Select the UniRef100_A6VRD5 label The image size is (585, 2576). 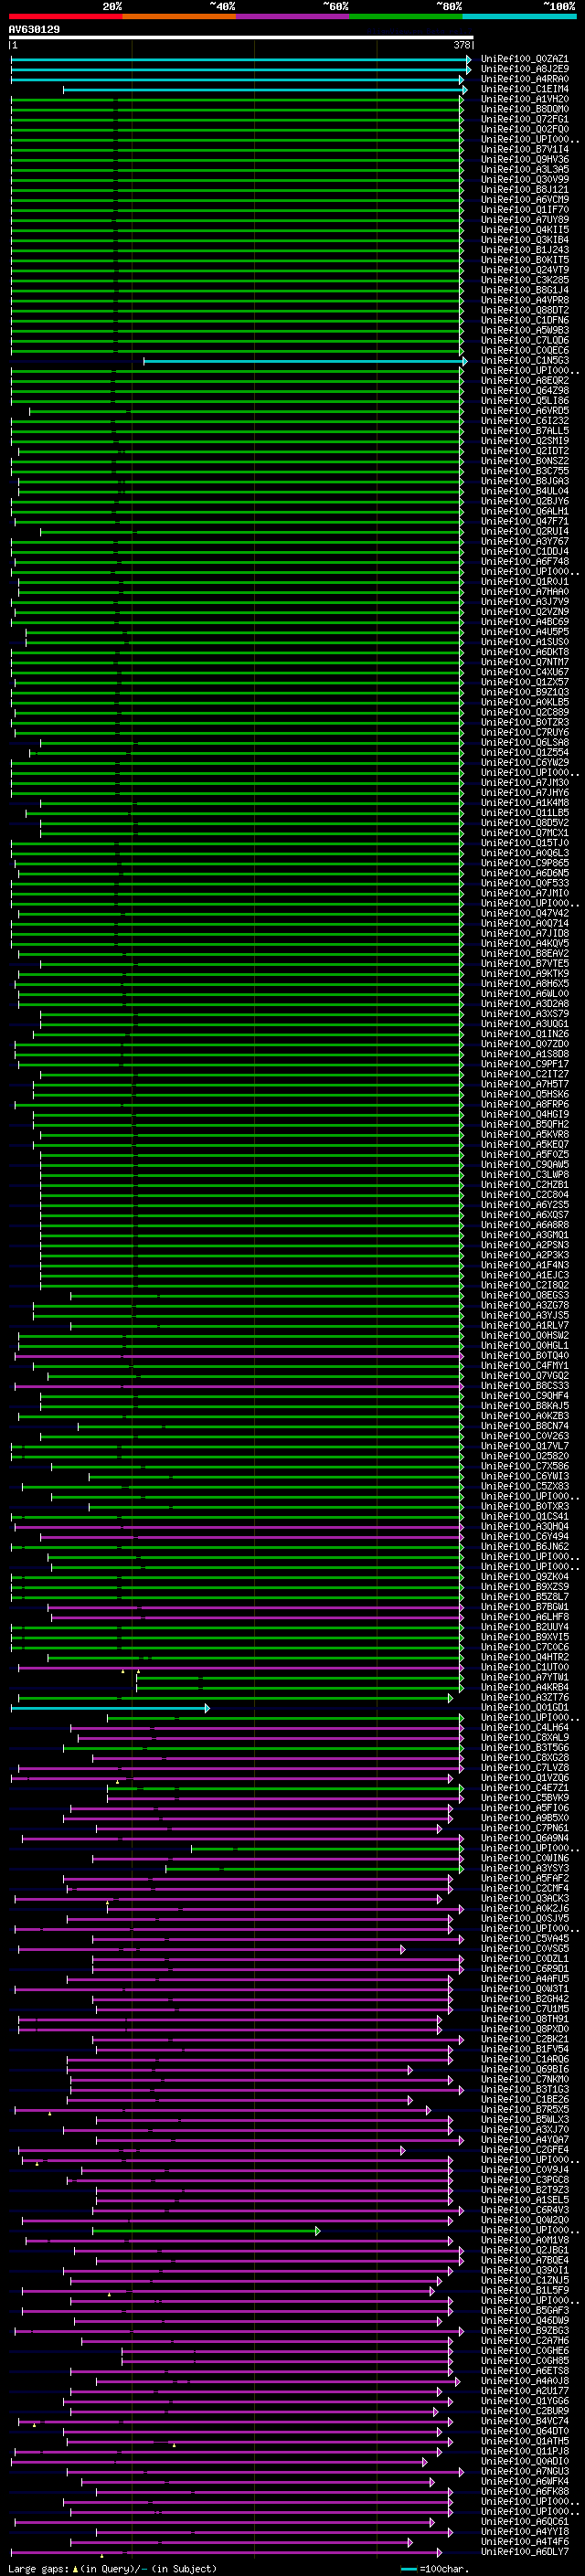[525, 411]
